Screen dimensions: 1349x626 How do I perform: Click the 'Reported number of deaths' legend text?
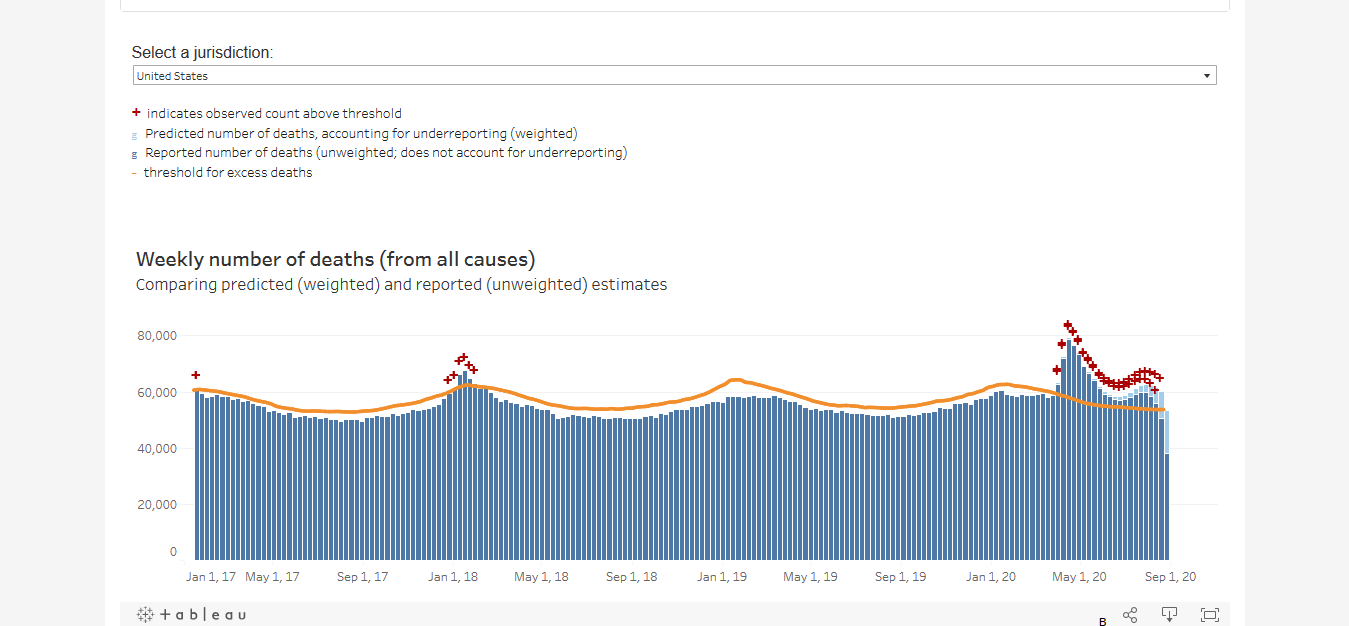pos(386,153)
